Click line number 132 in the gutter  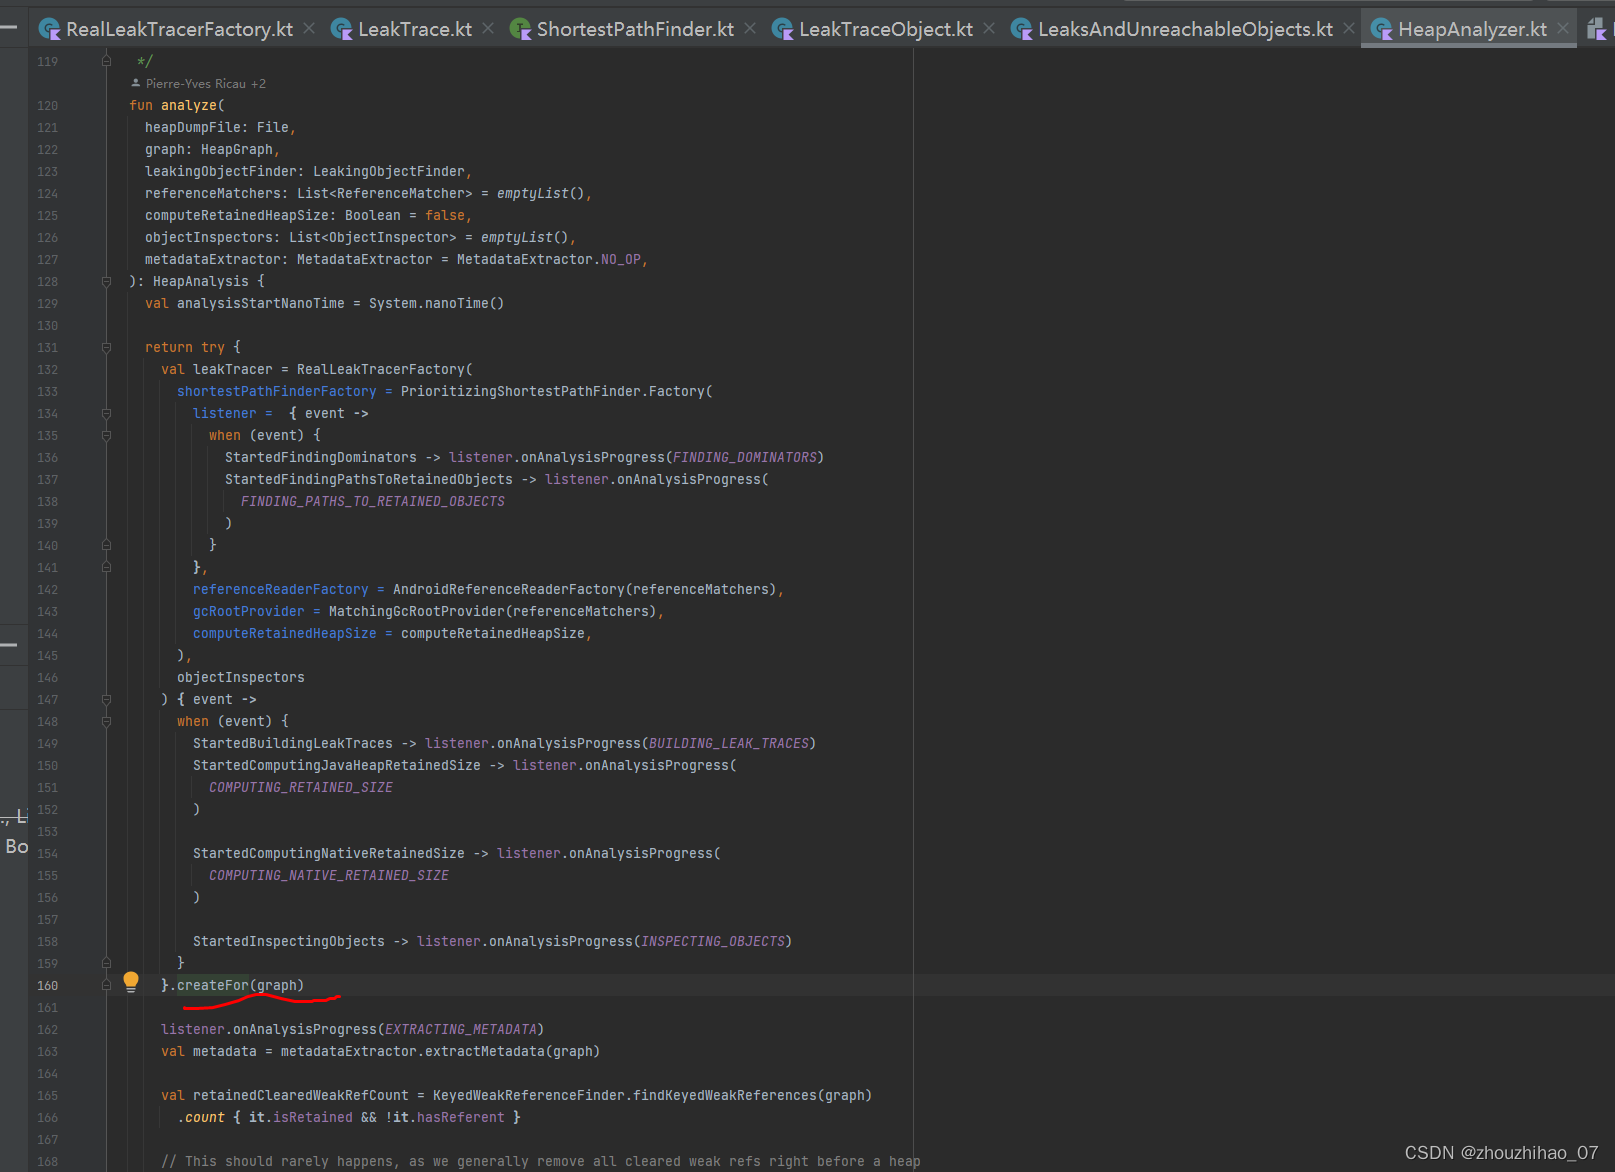point(47,369)
